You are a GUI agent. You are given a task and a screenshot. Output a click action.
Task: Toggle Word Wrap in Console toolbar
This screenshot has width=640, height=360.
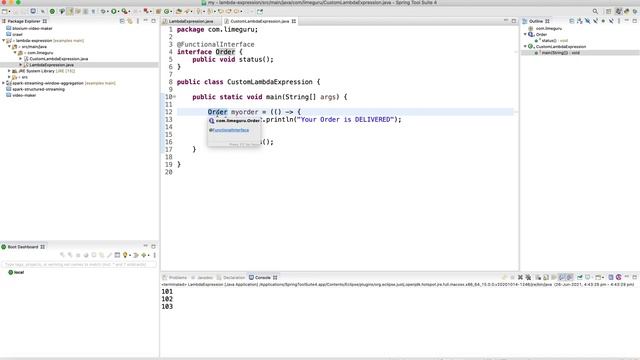pos(554,278)
